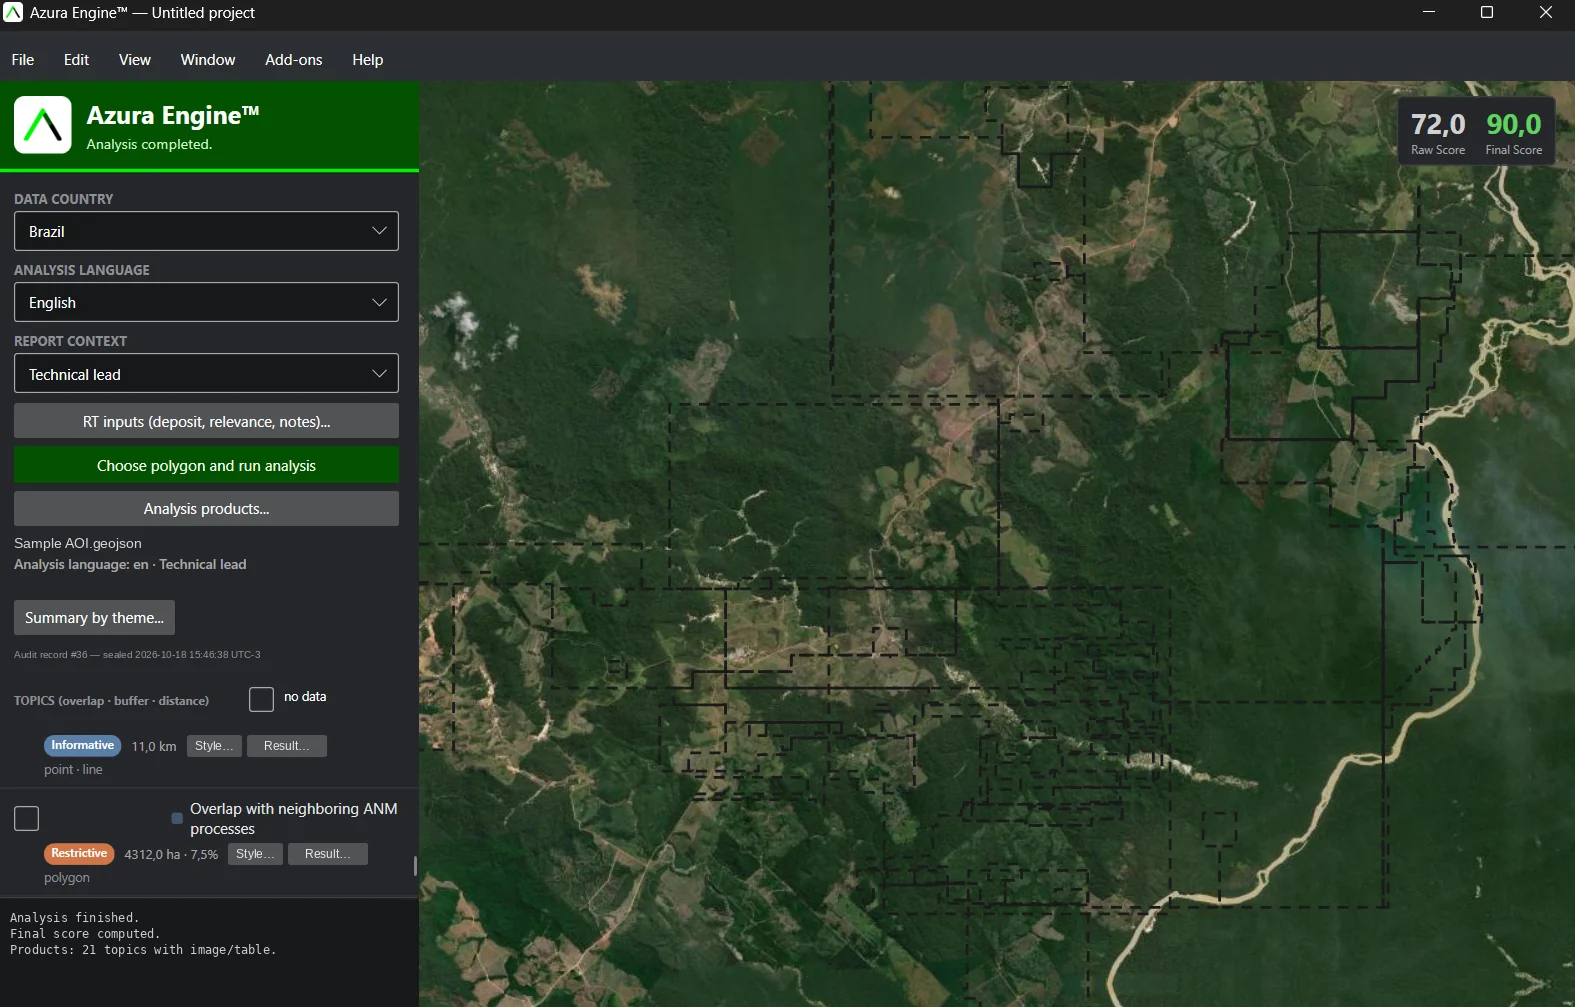Click the Informative badge
This screenshot has width=1575, height=1007.
click(x=82, y=746)
